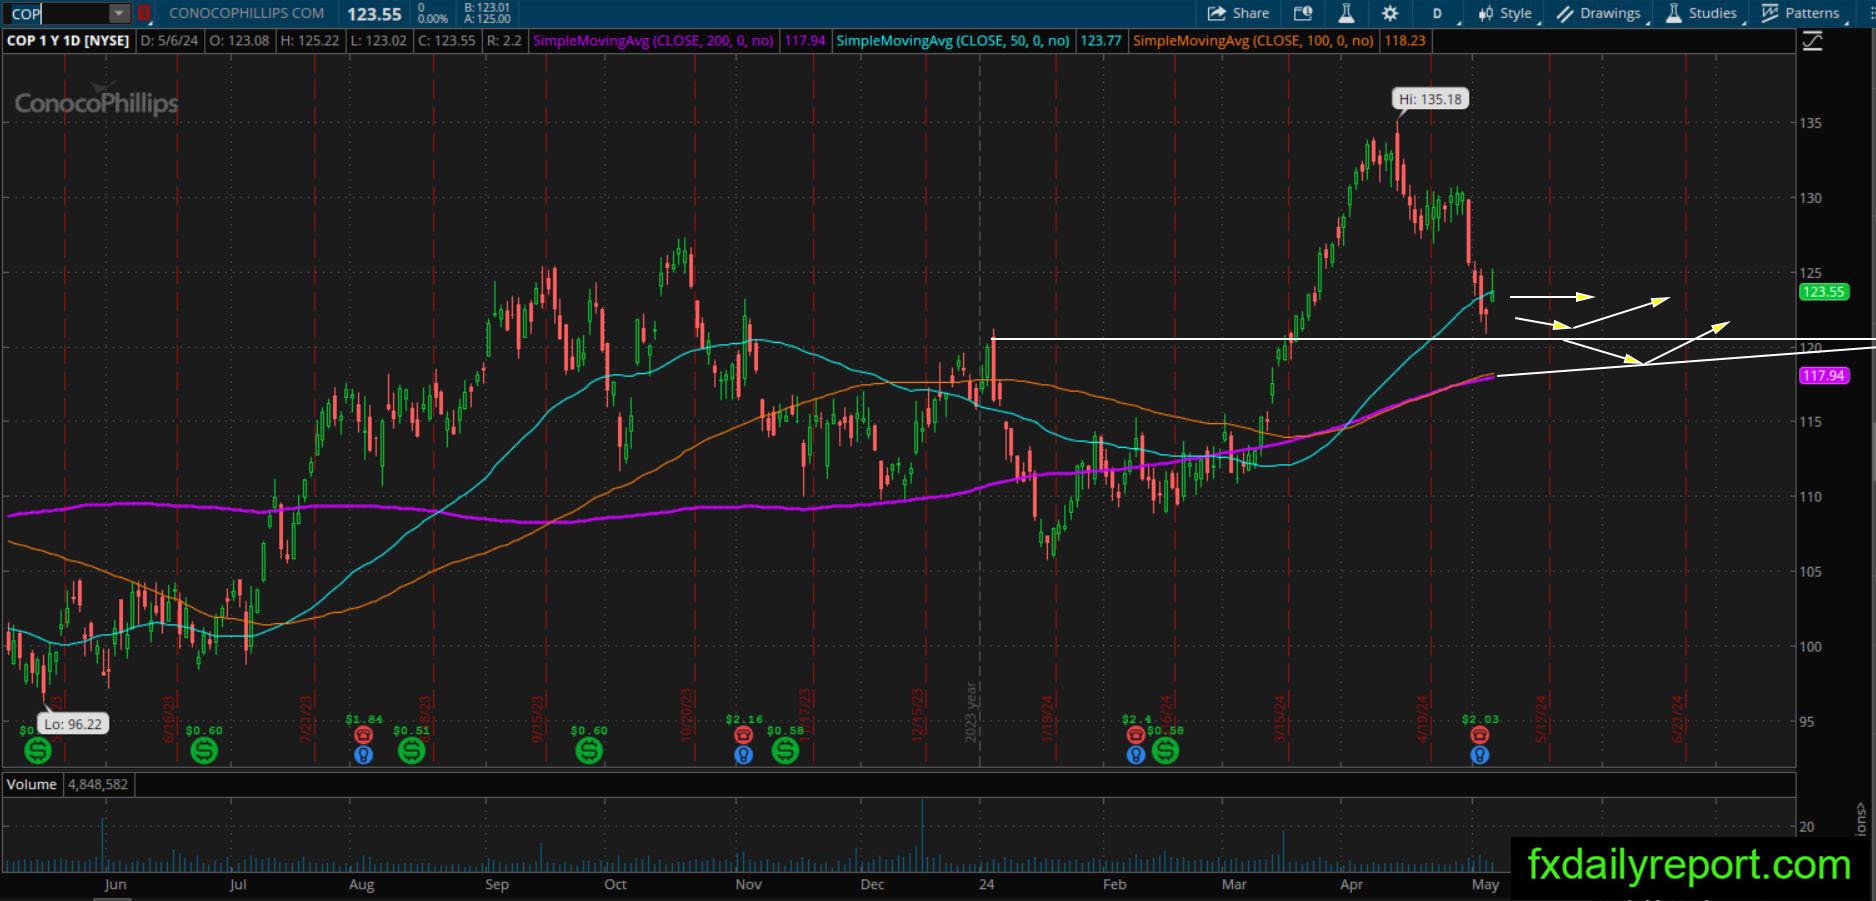Click the $2.16 earnings phone icon
The height and width of the screenshot is (901, 1876).
point(743,735)
